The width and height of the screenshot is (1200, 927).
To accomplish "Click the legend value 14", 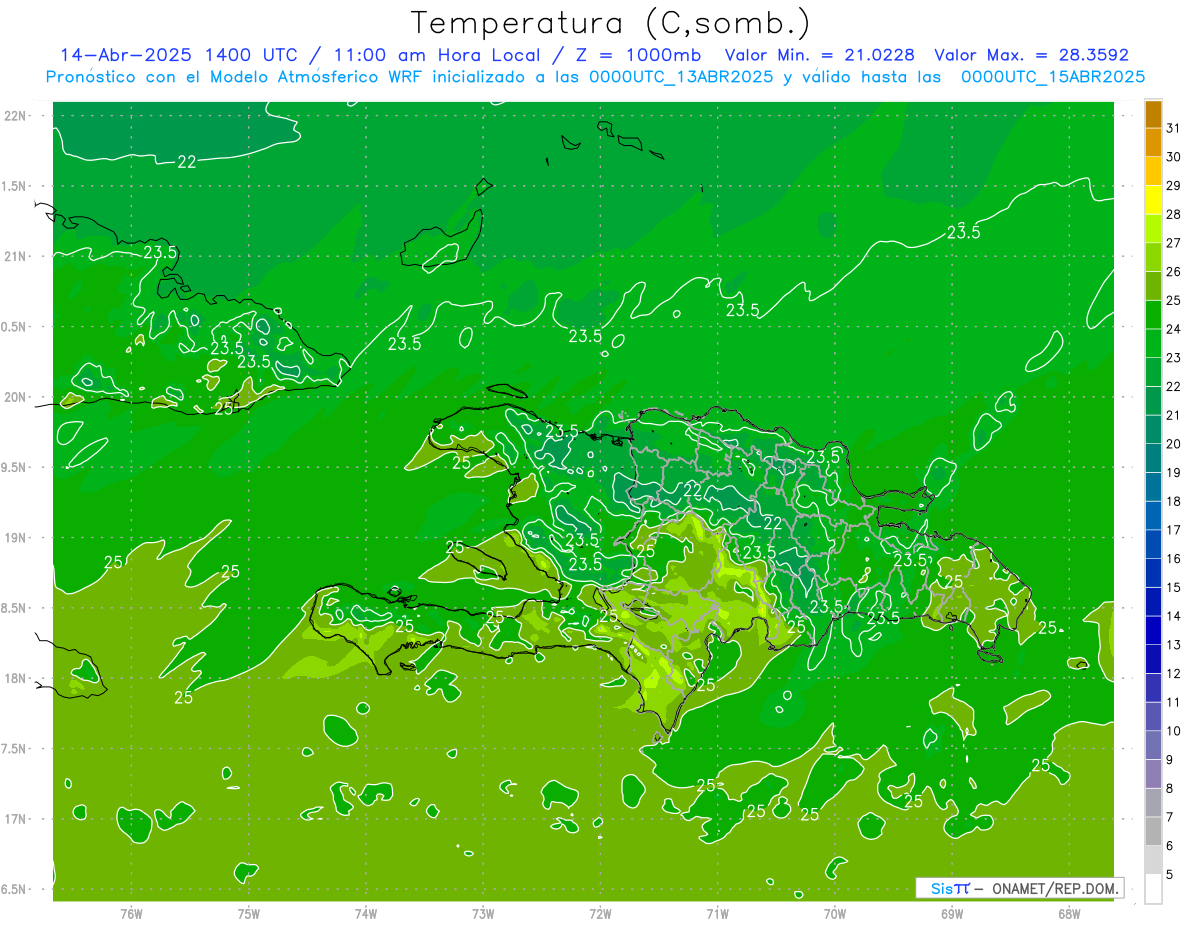I will [x=1174, y=616].
